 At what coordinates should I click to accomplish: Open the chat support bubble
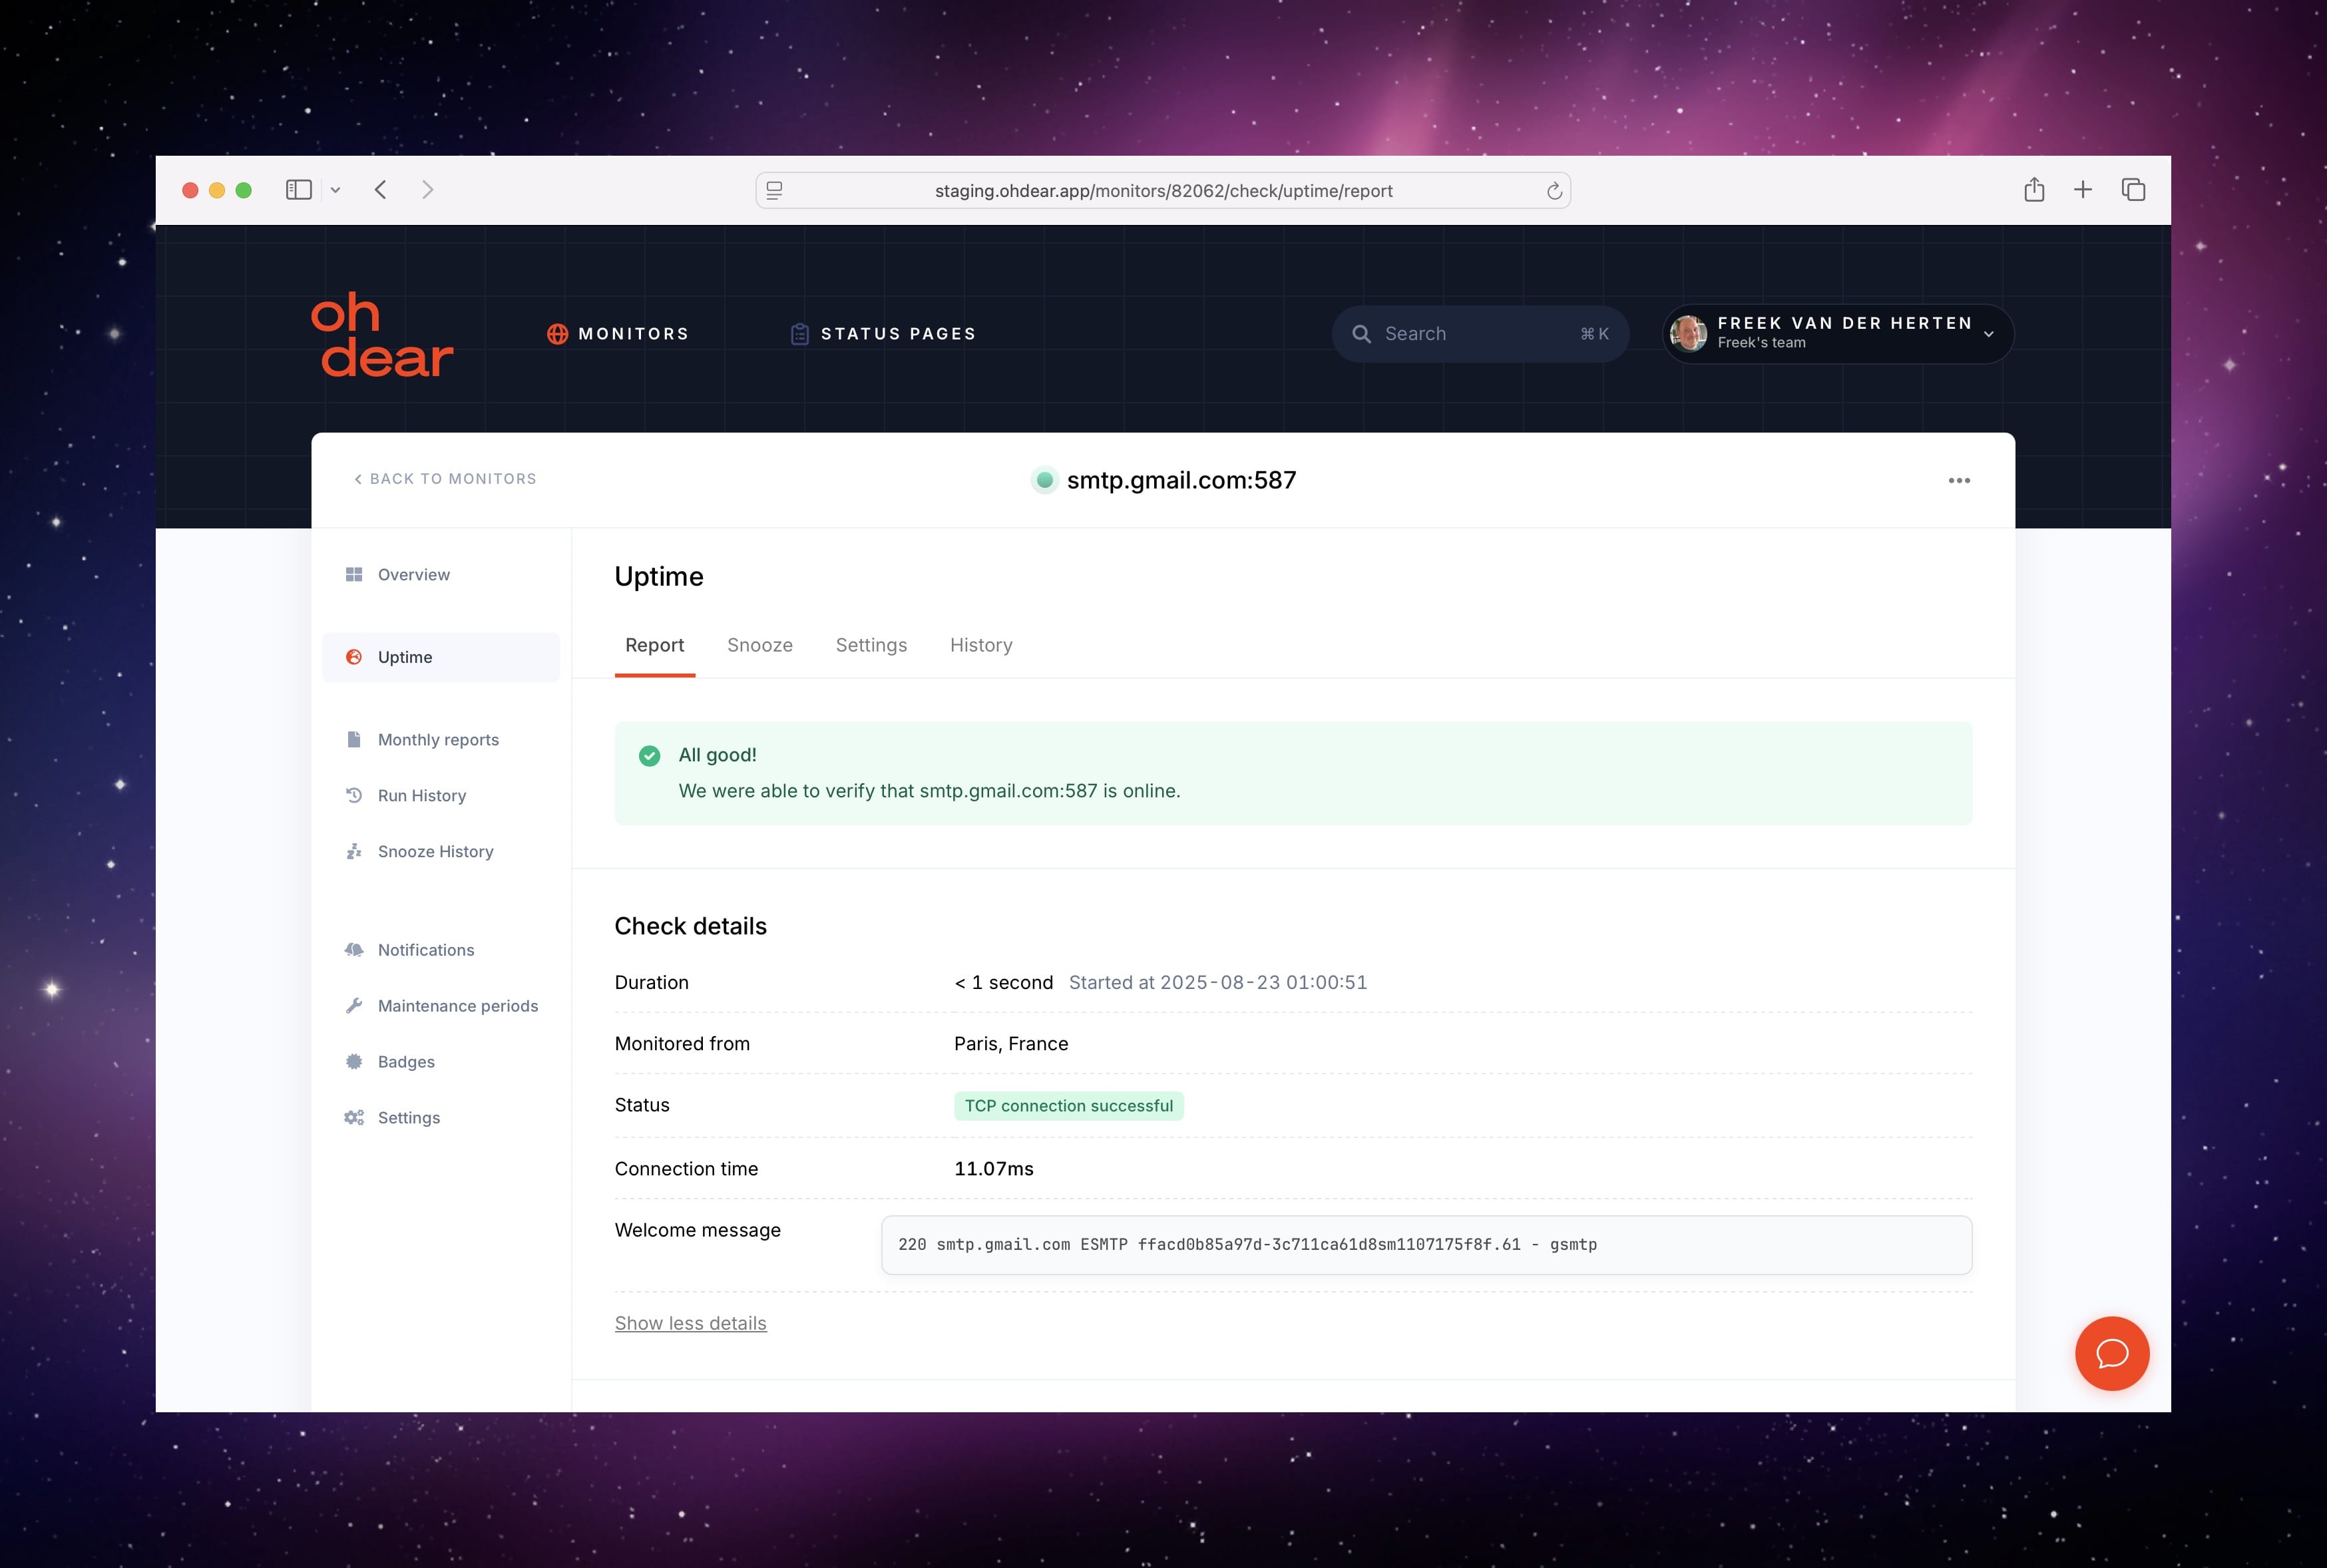tap(2112, 1353)
